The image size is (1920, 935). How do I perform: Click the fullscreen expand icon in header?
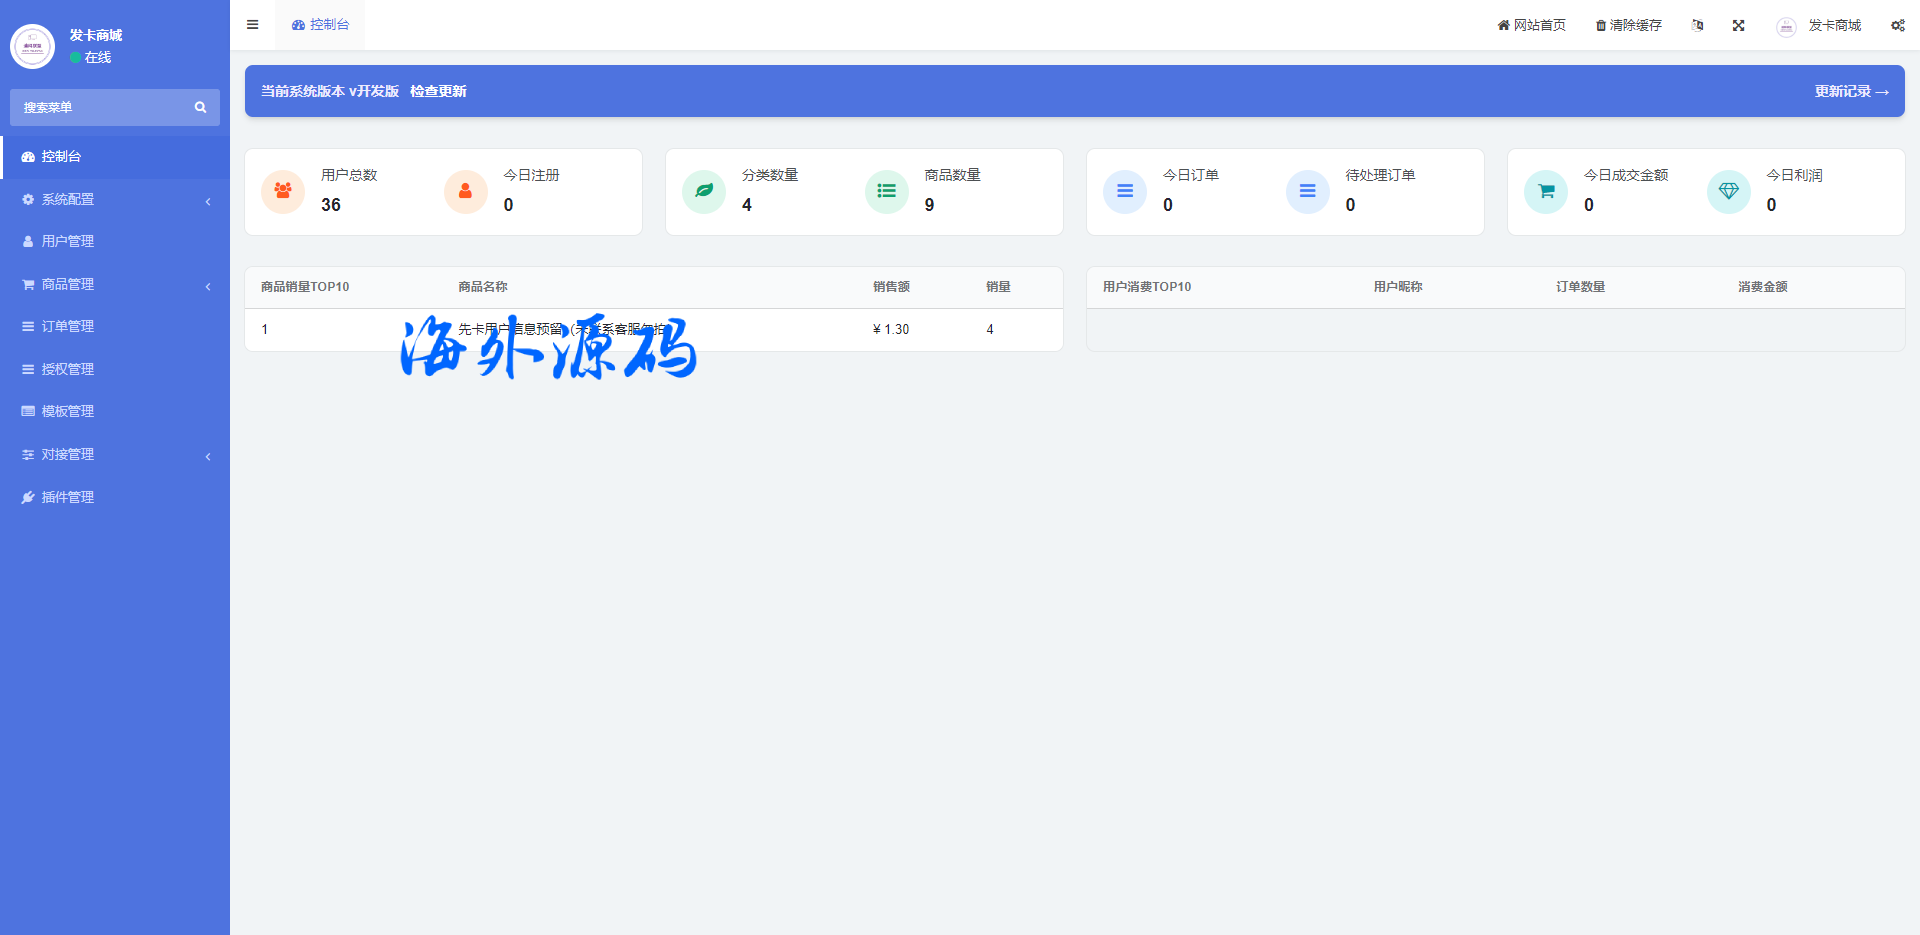(1738, 26)
